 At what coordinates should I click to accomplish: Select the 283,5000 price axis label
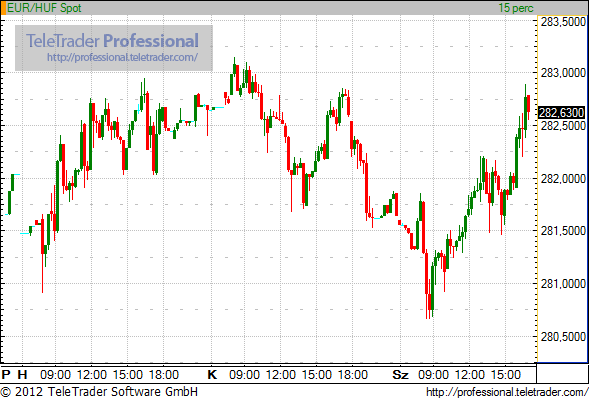(x=563, y=22)
